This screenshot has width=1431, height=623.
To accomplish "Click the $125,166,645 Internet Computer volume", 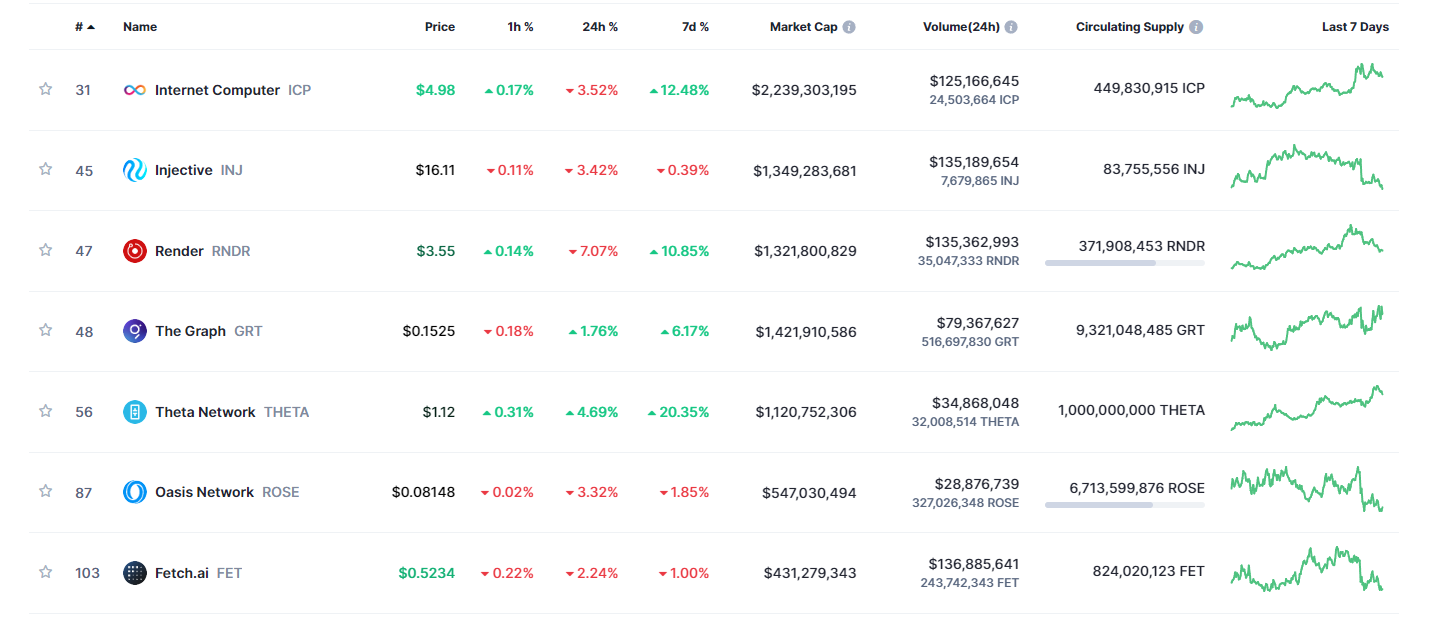I will [x=974, y=81].
